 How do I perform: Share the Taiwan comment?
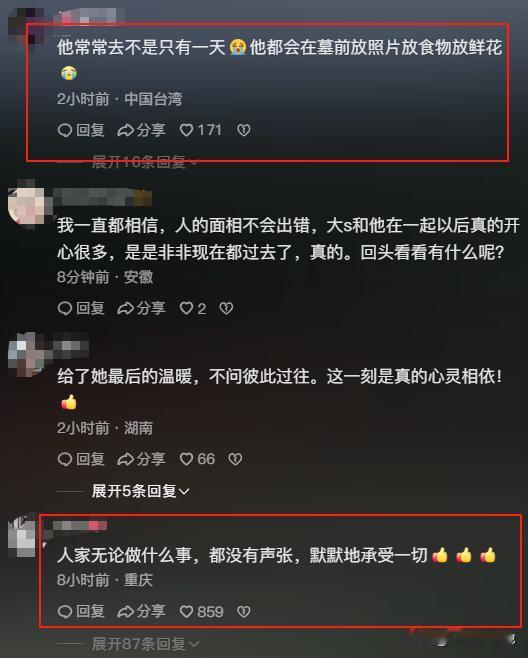141,130
